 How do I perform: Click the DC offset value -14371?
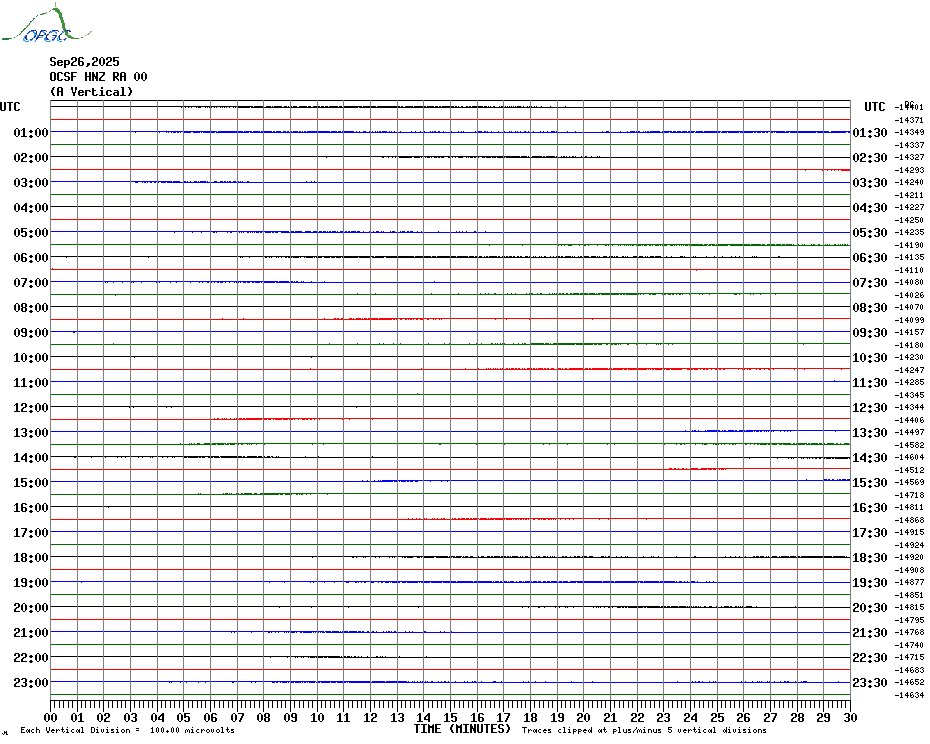(909, 120)
